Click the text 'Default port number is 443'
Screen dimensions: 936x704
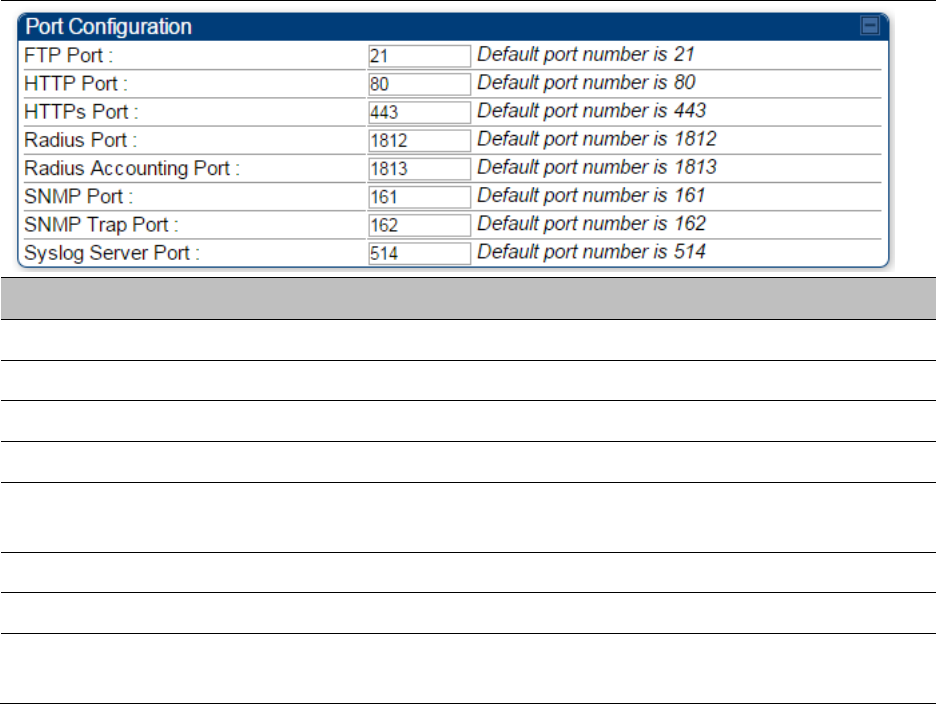pos(591,110)
